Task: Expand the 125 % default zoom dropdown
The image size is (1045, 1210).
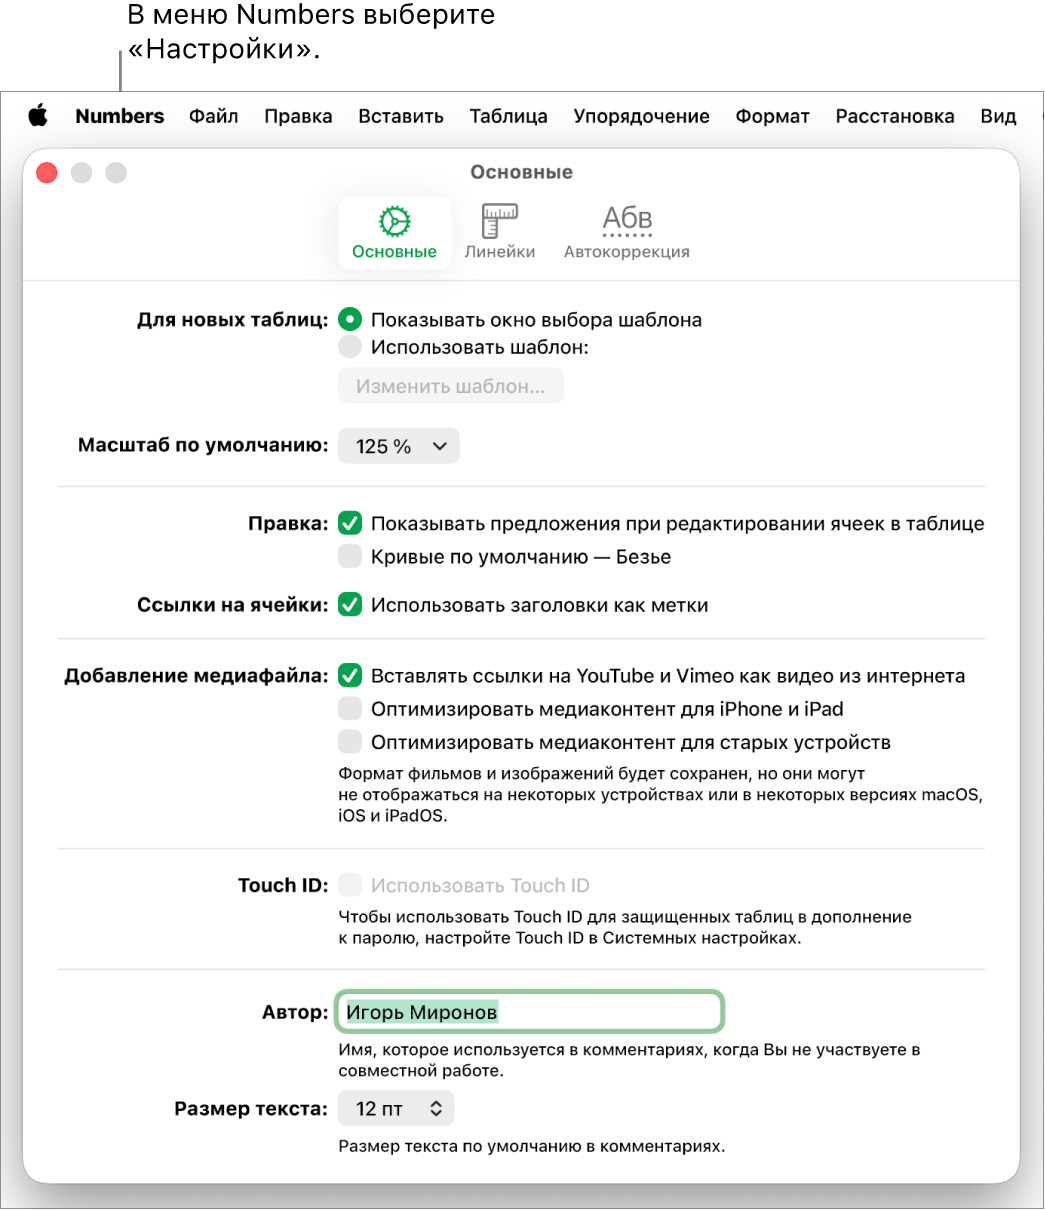Action: 399,446
